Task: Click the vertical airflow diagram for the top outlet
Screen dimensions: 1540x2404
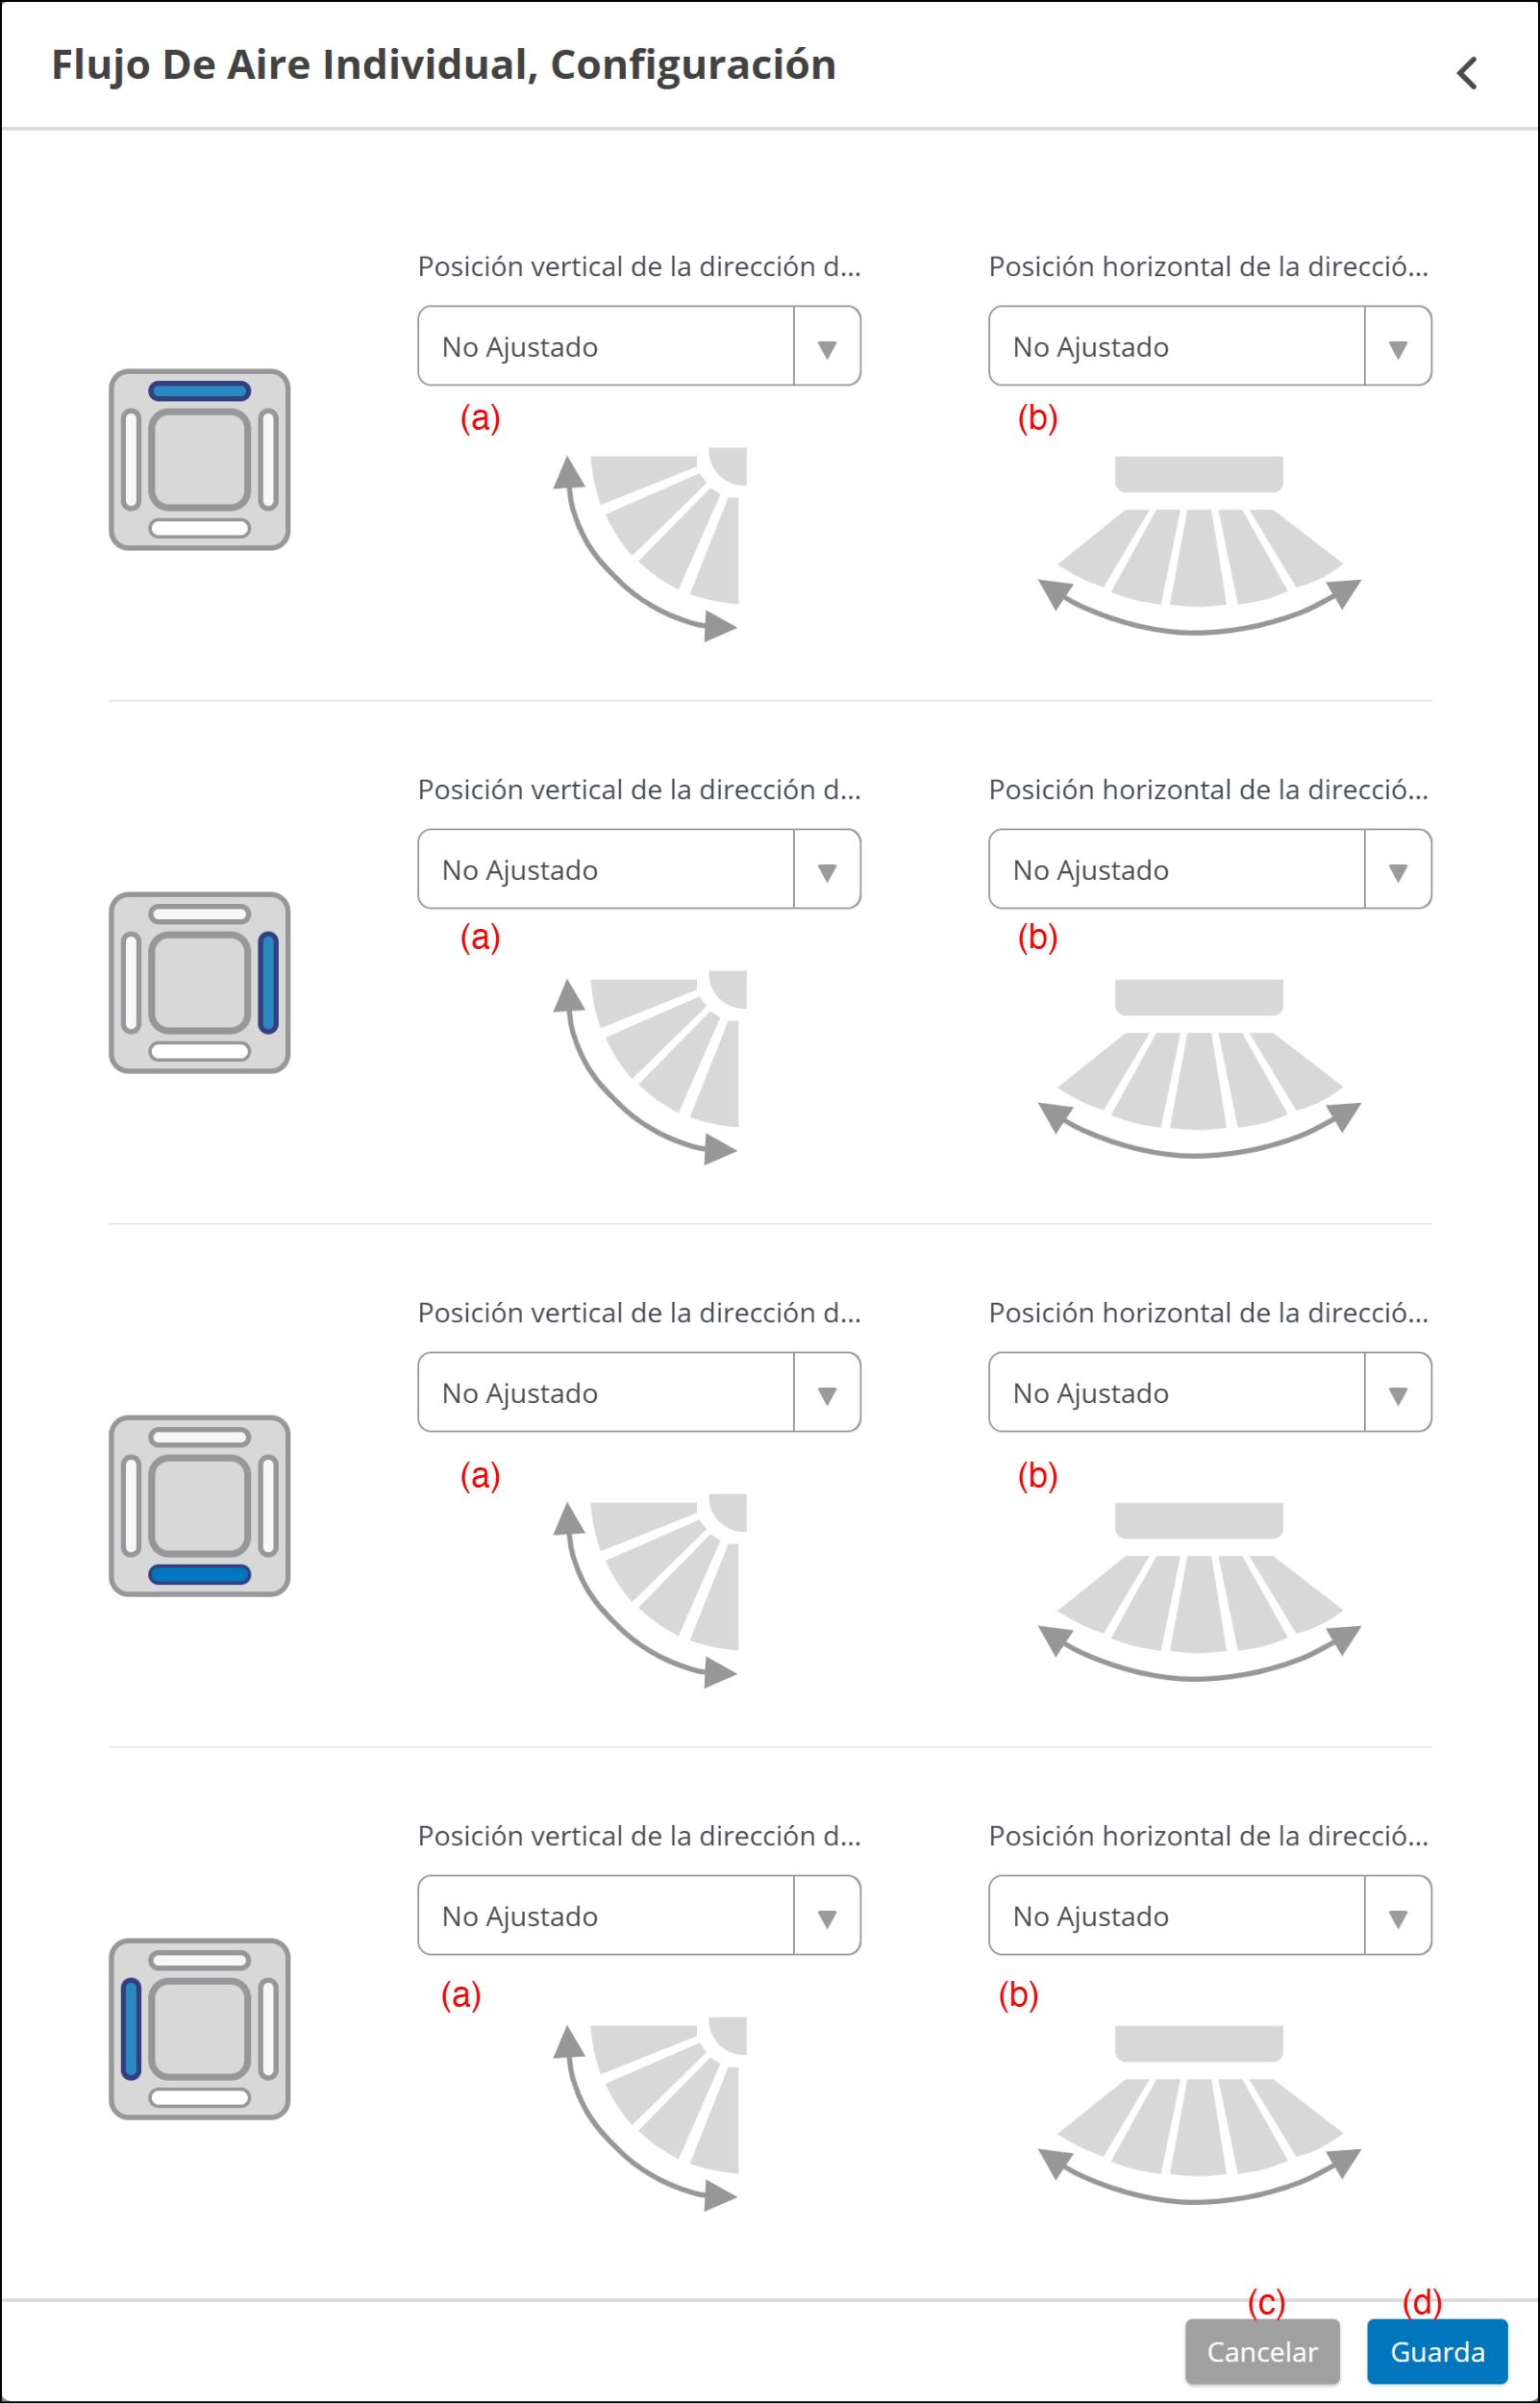Action: point(654,542)
